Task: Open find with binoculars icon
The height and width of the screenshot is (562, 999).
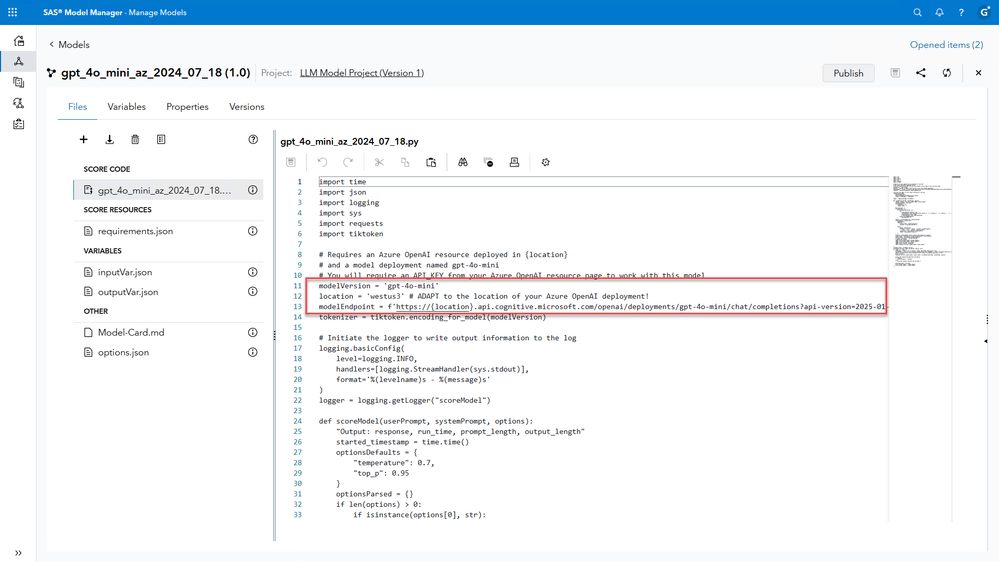Action: click(463, 162)
